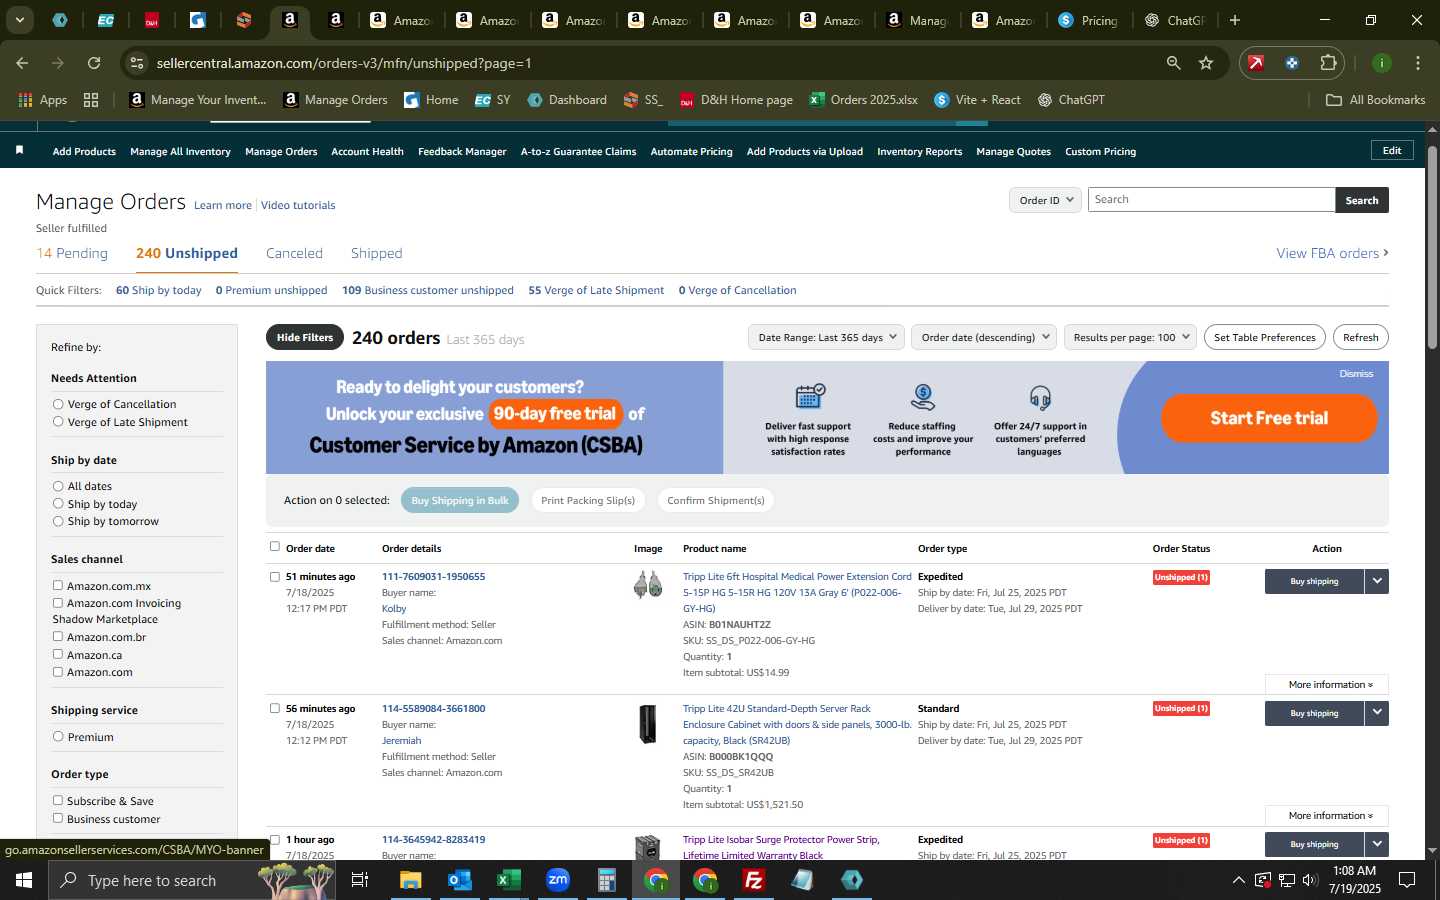Open FileZilla from the taskbar

point(754,880)
